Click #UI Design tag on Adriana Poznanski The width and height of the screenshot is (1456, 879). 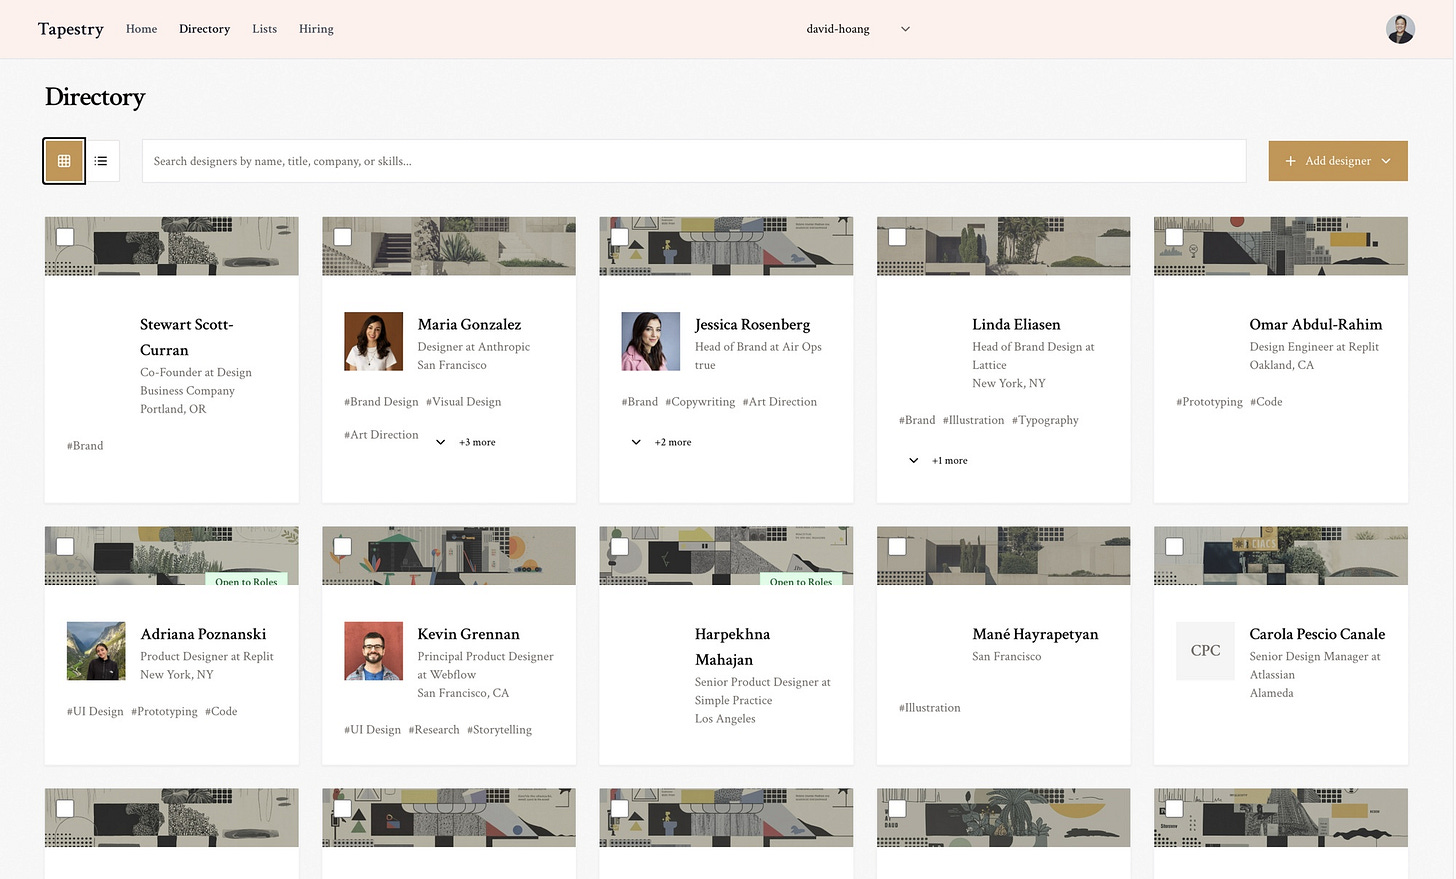pos(95,712)
